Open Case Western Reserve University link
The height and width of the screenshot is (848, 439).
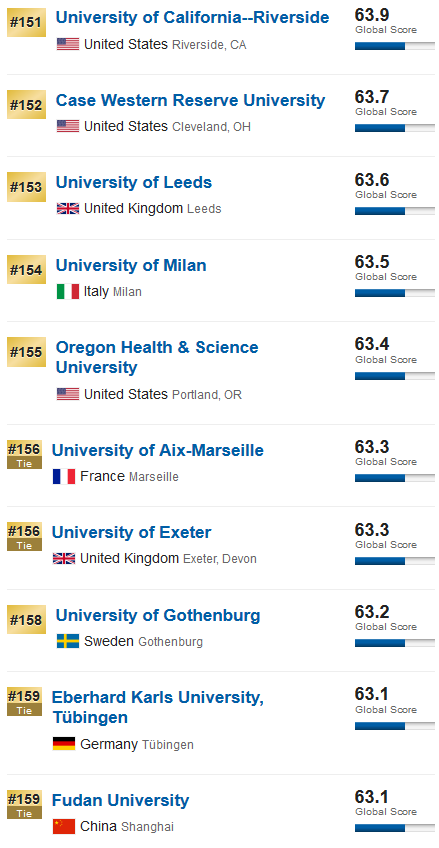click(190, 100)
